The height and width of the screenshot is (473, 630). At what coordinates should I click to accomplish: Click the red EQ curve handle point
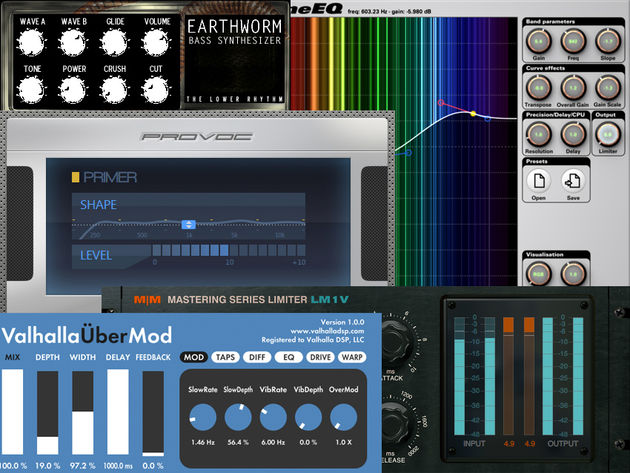[x=441, y=103]
